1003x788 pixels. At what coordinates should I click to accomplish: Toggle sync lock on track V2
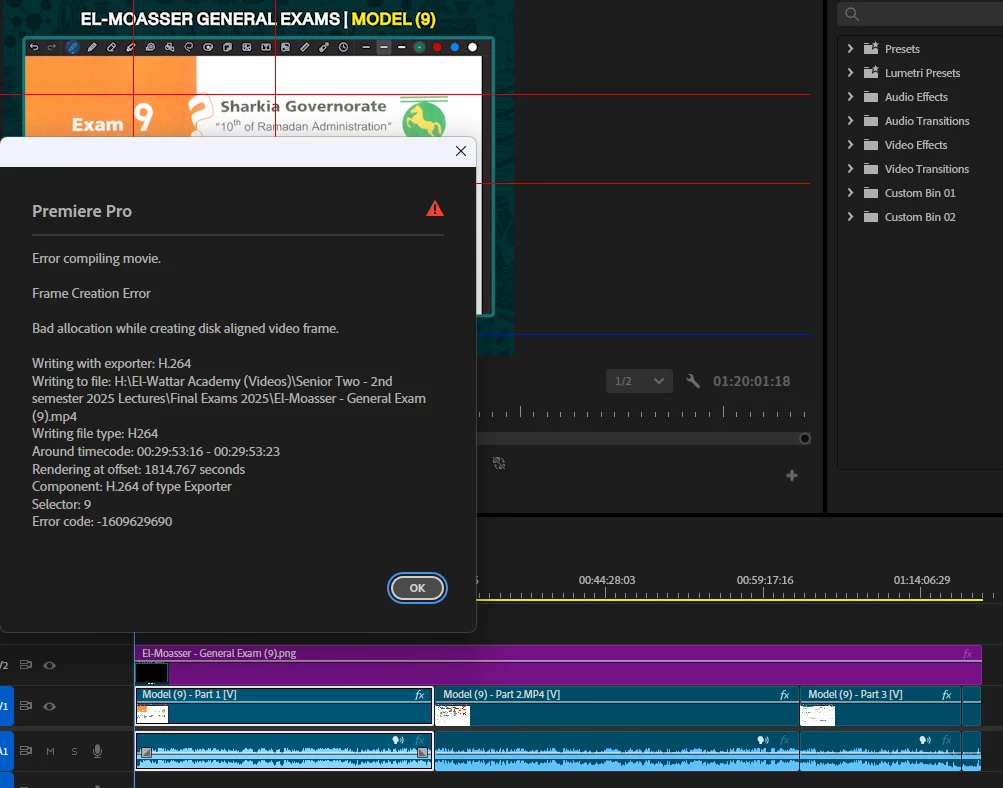tap(26, 665)
